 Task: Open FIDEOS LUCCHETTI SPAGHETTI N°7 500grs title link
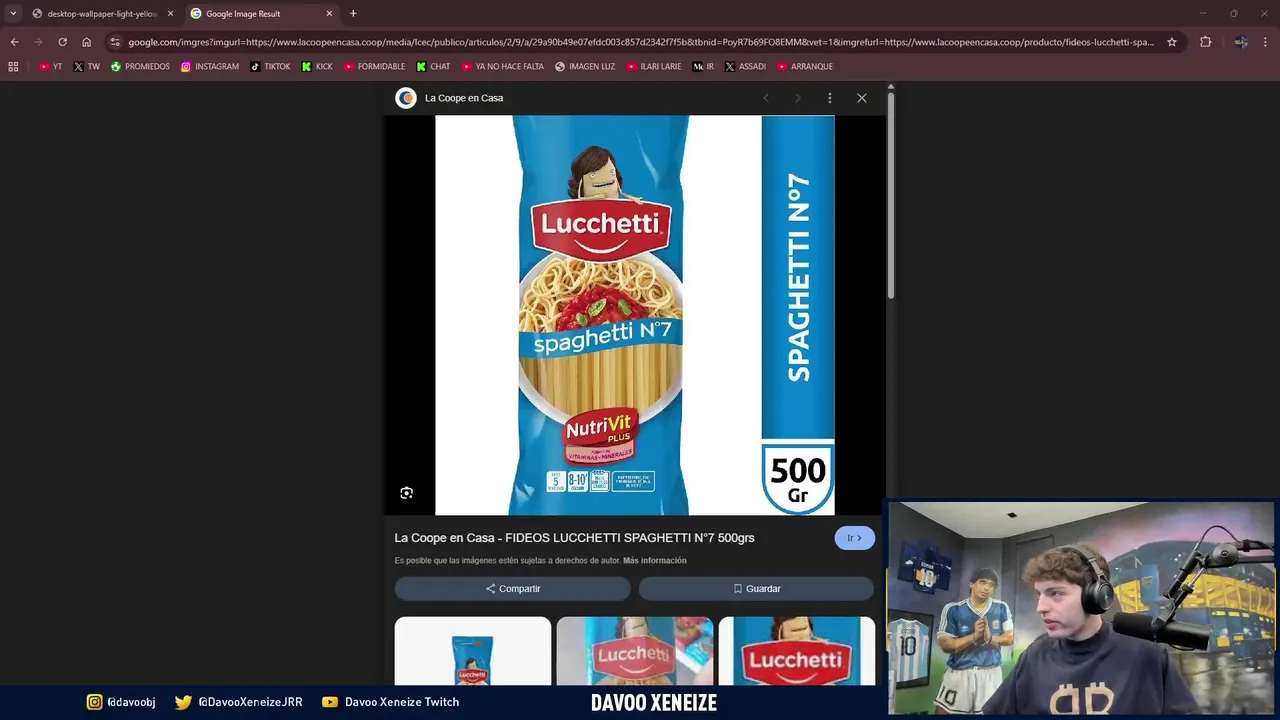point(574,538)
